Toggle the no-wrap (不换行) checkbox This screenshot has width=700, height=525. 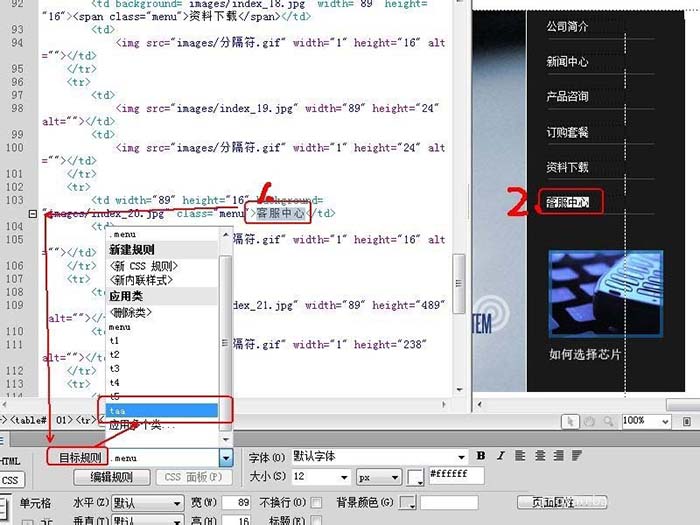(316, 503)
